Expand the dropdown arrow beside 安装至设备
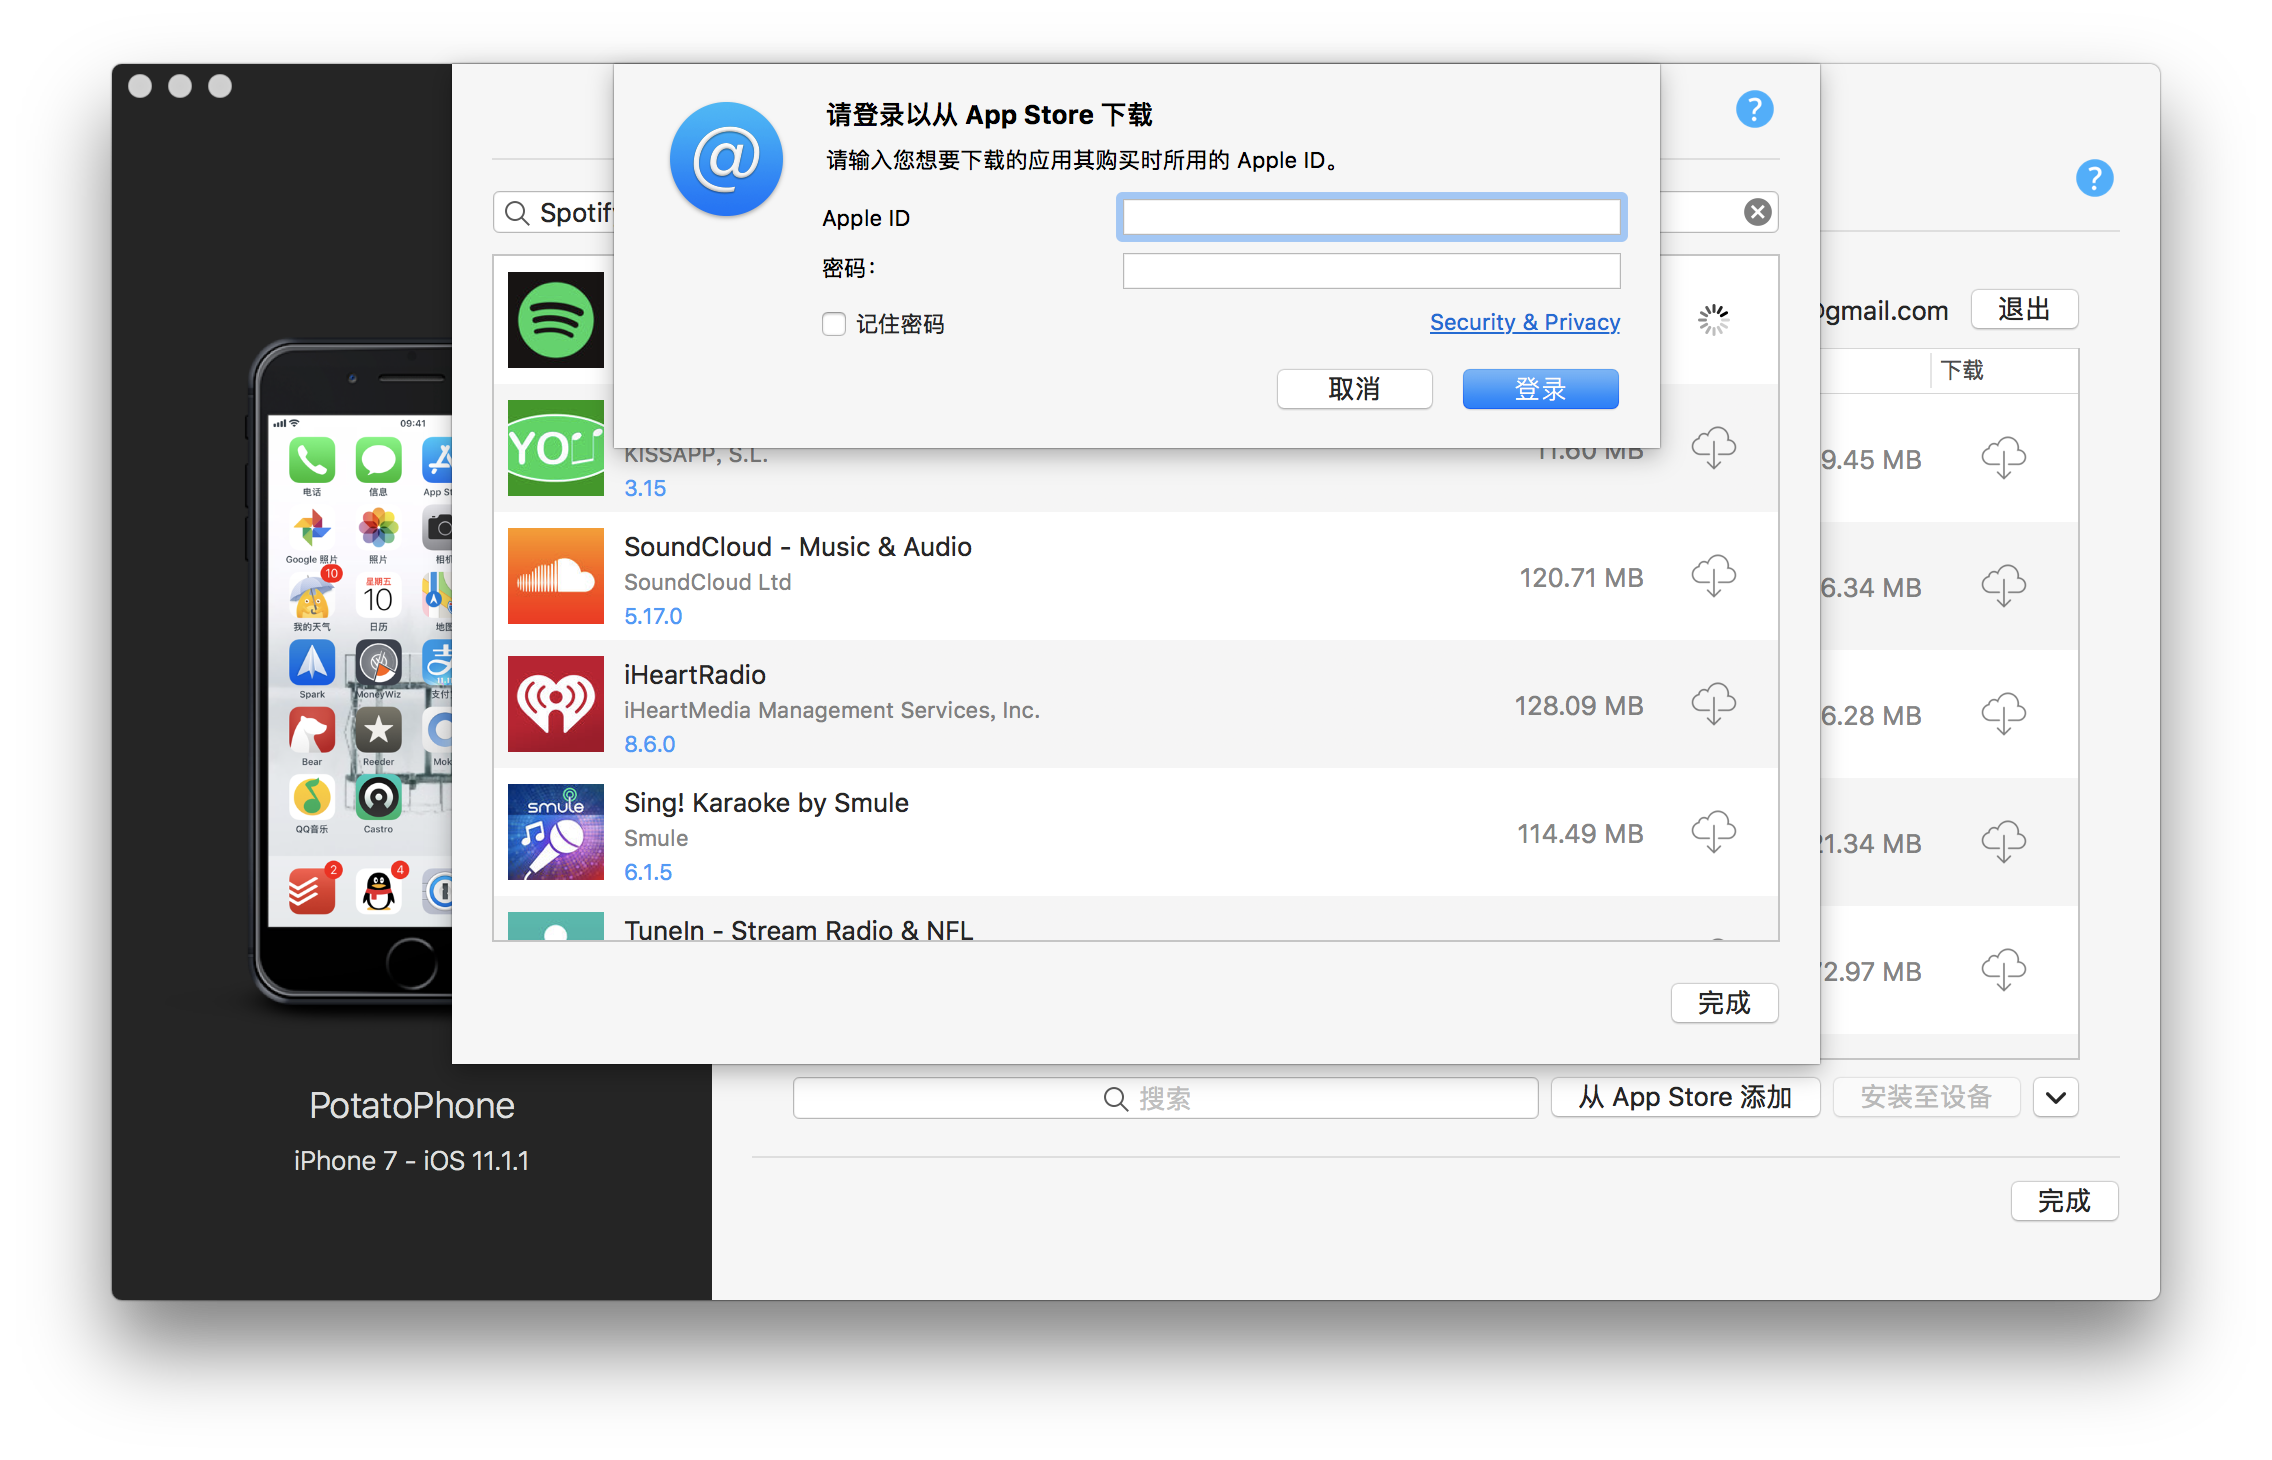 2056,1098
